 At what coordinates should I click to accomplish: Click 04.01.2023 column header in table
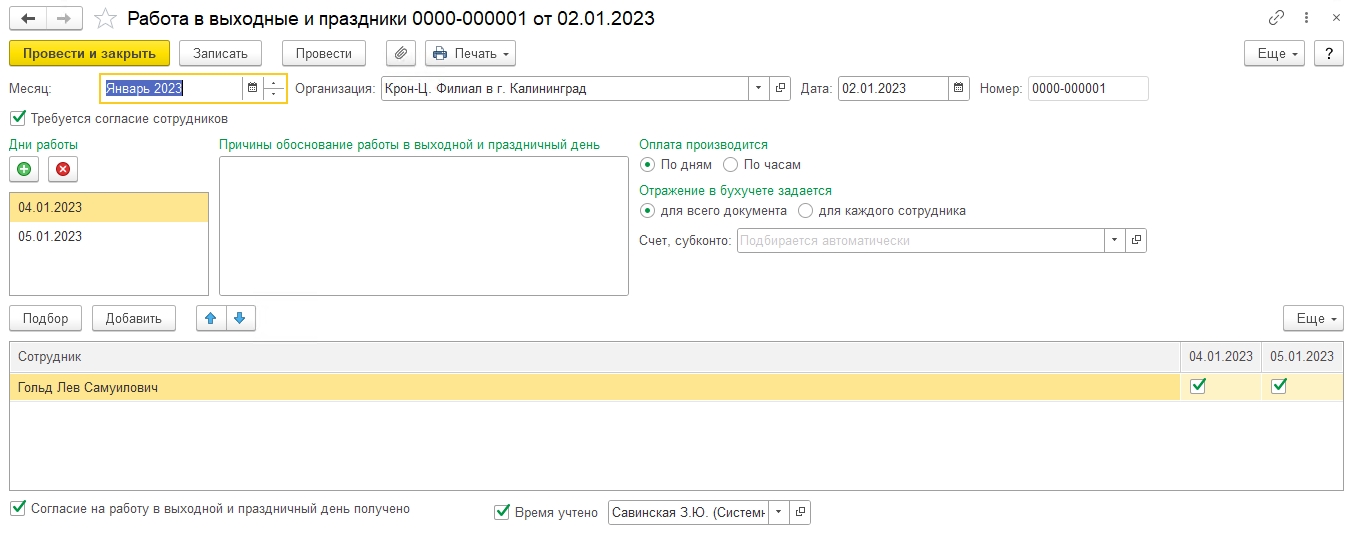point(1220,357)
